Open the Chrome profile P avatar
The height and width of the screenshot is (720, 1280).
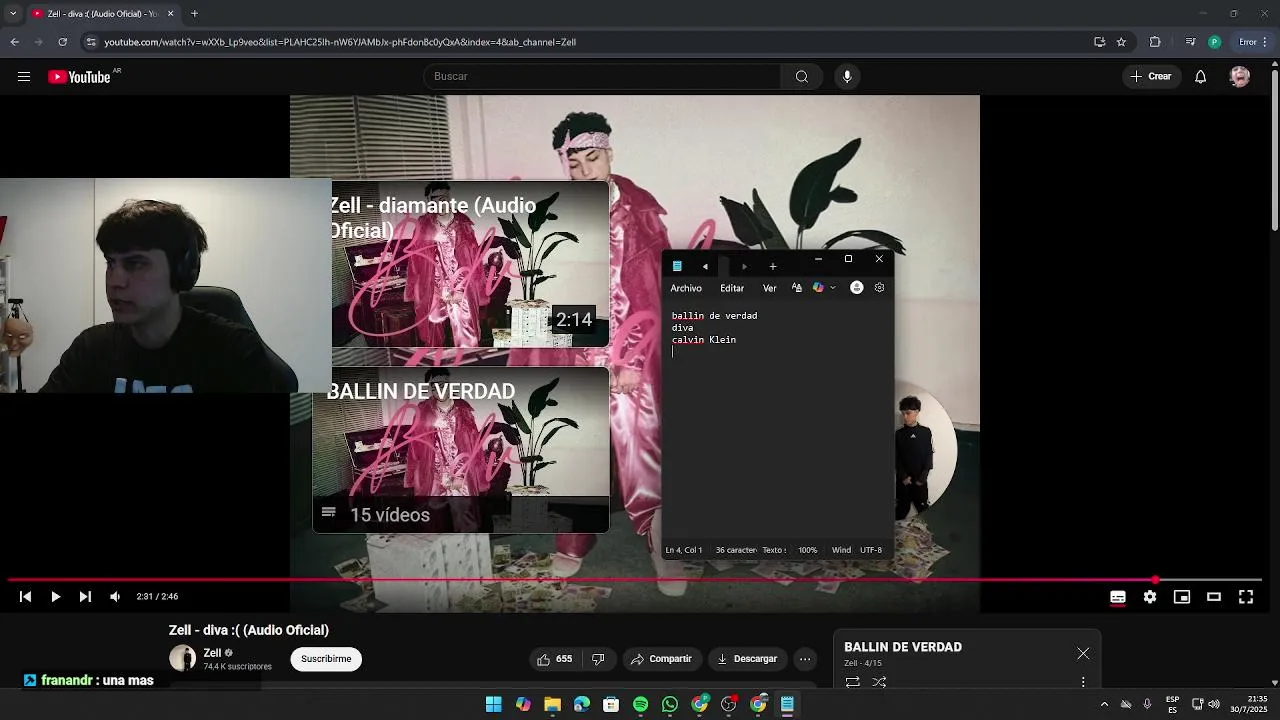[x=1214, y=42]
